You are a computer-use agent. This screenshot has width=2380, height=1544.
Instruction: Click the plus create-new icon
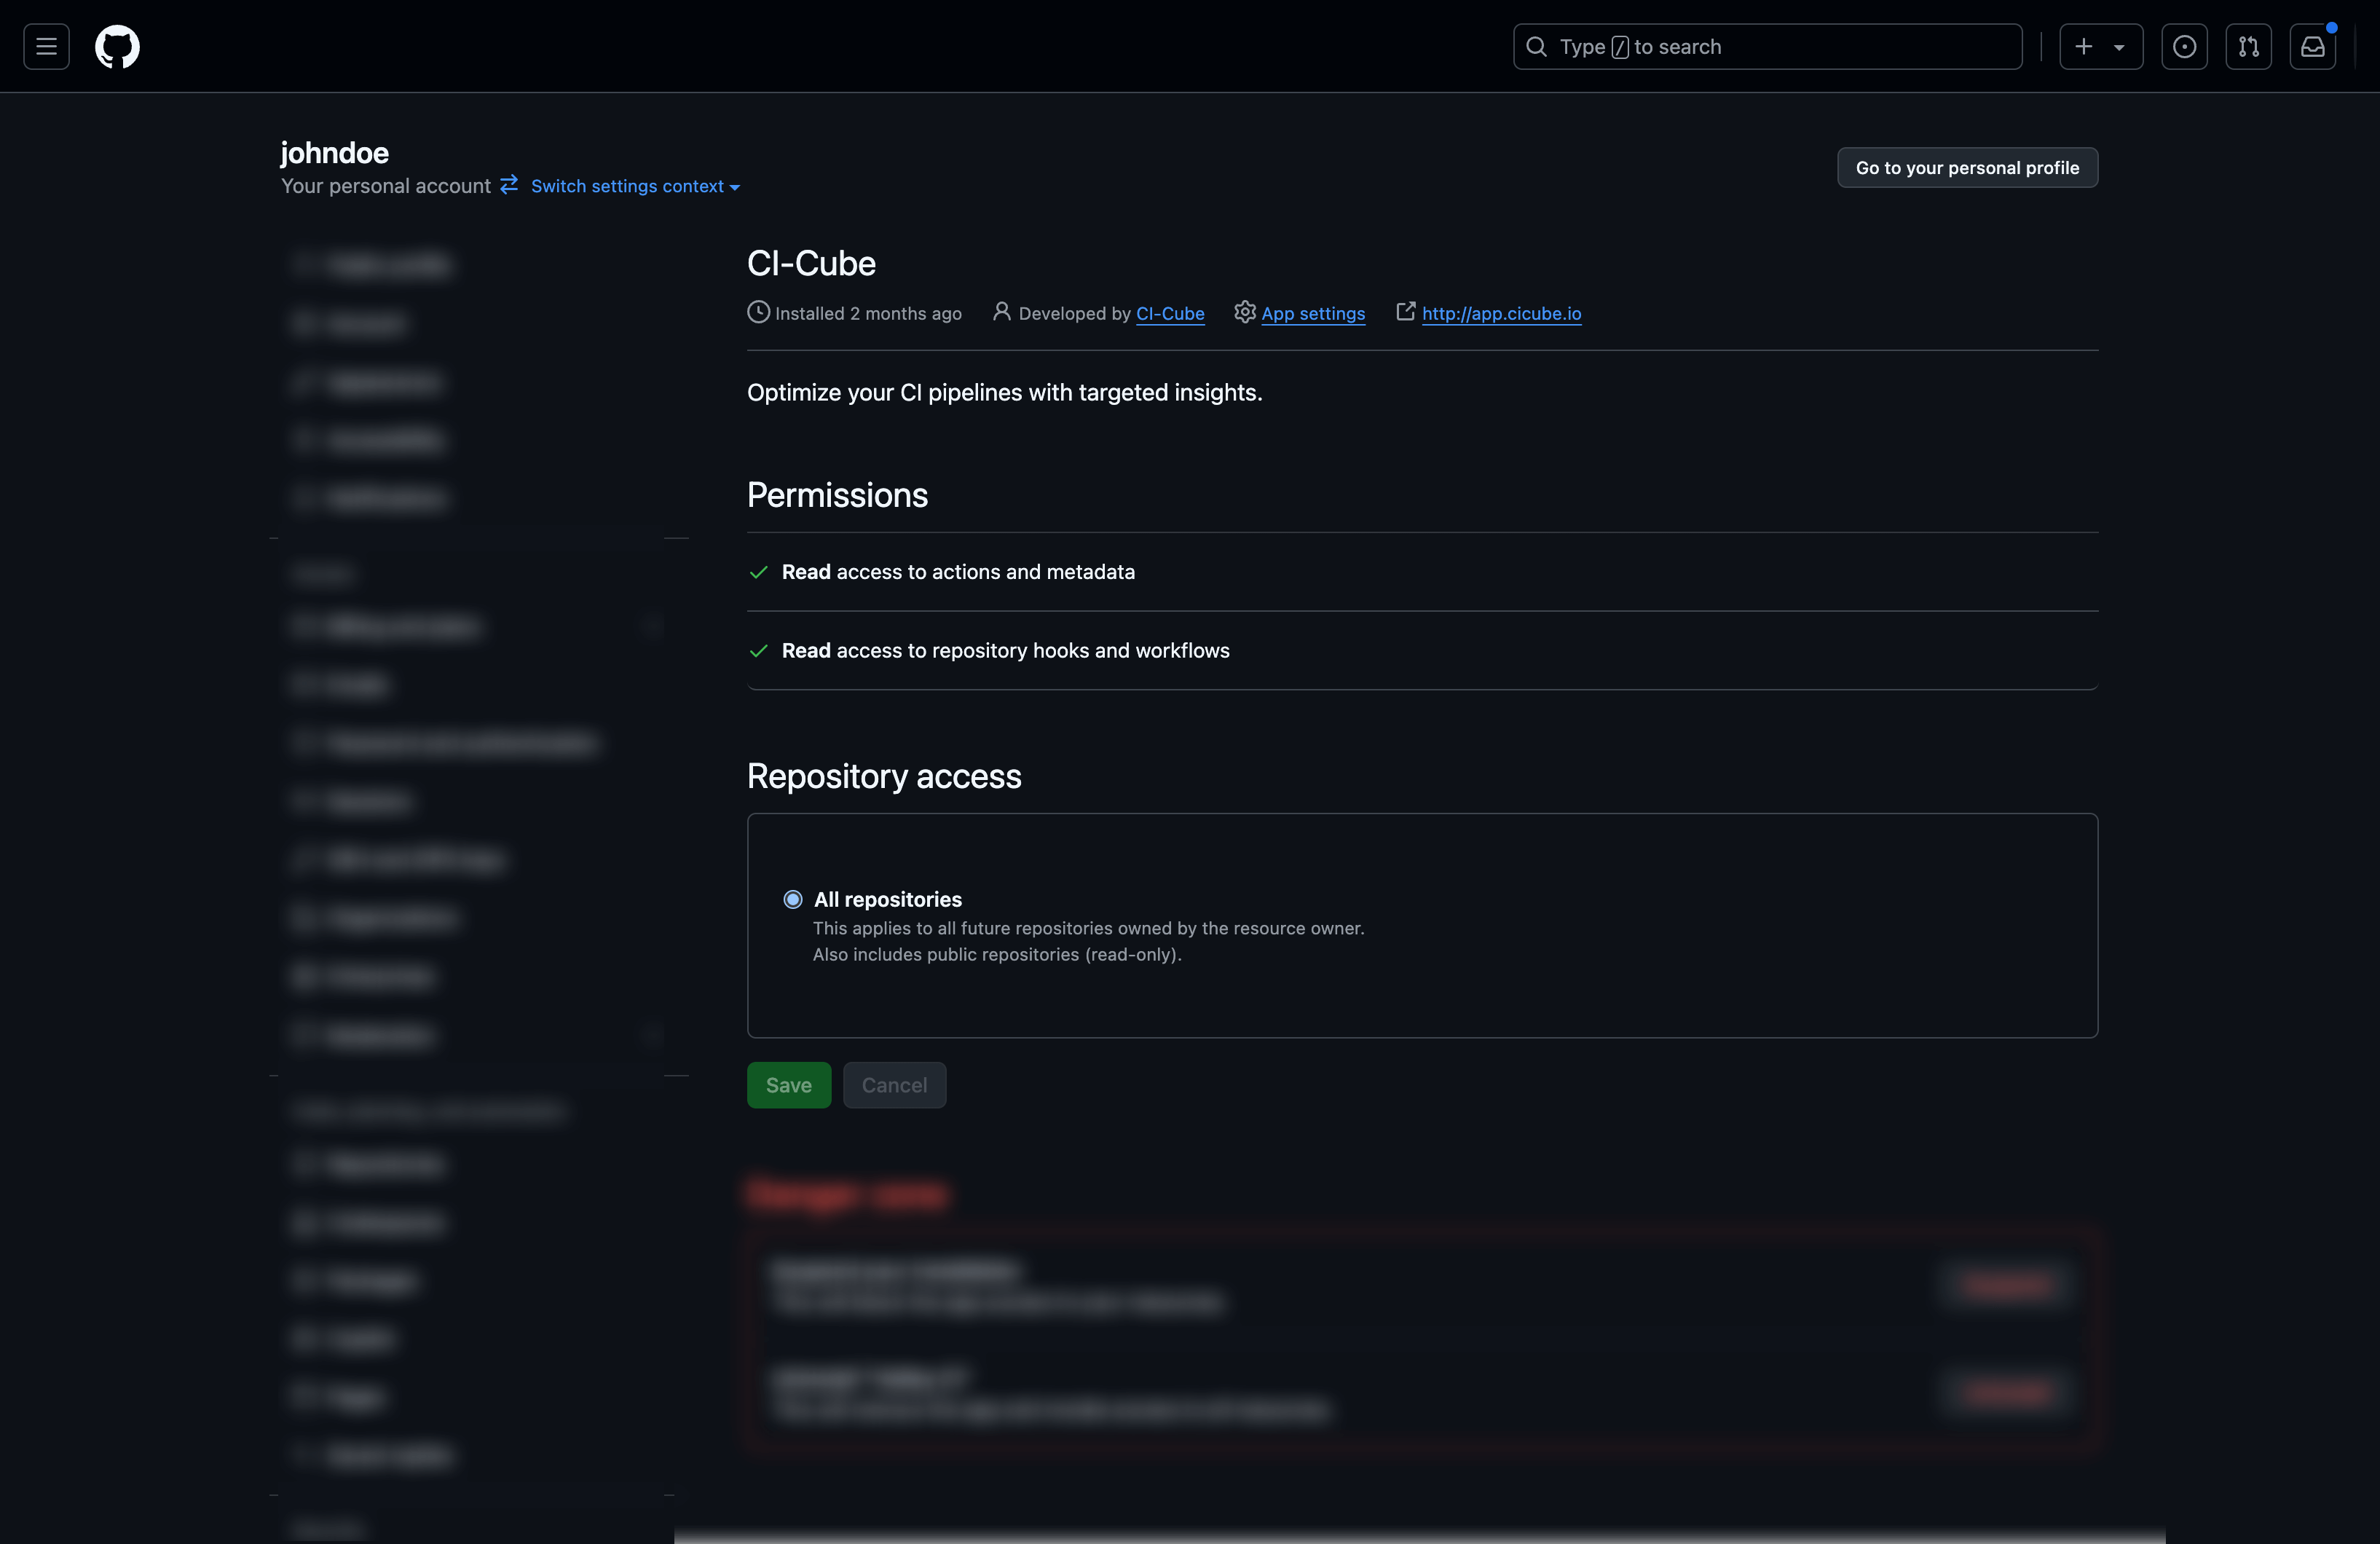(x=2084, y=46)
